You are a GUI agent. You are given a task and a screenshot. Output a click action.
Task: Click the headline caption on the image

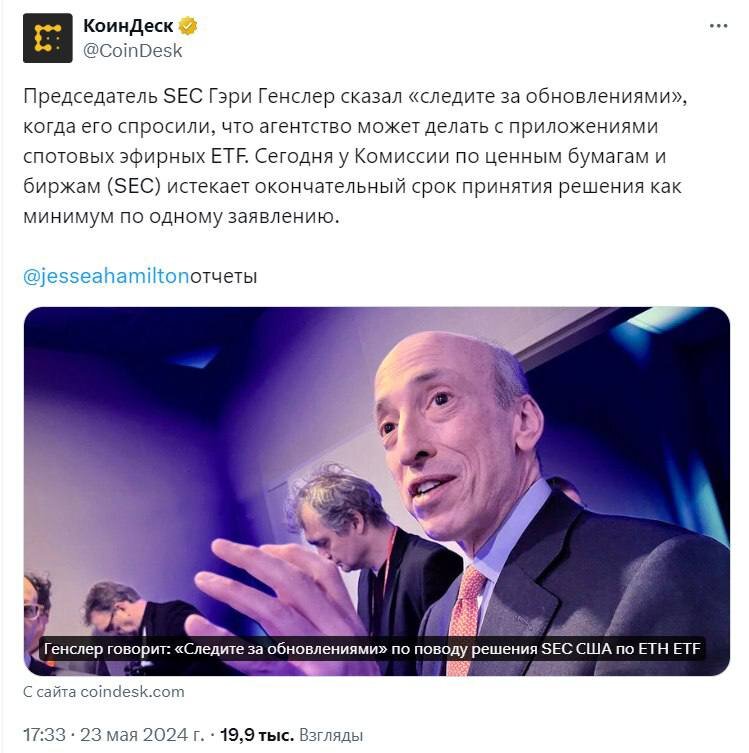(372, 649)
